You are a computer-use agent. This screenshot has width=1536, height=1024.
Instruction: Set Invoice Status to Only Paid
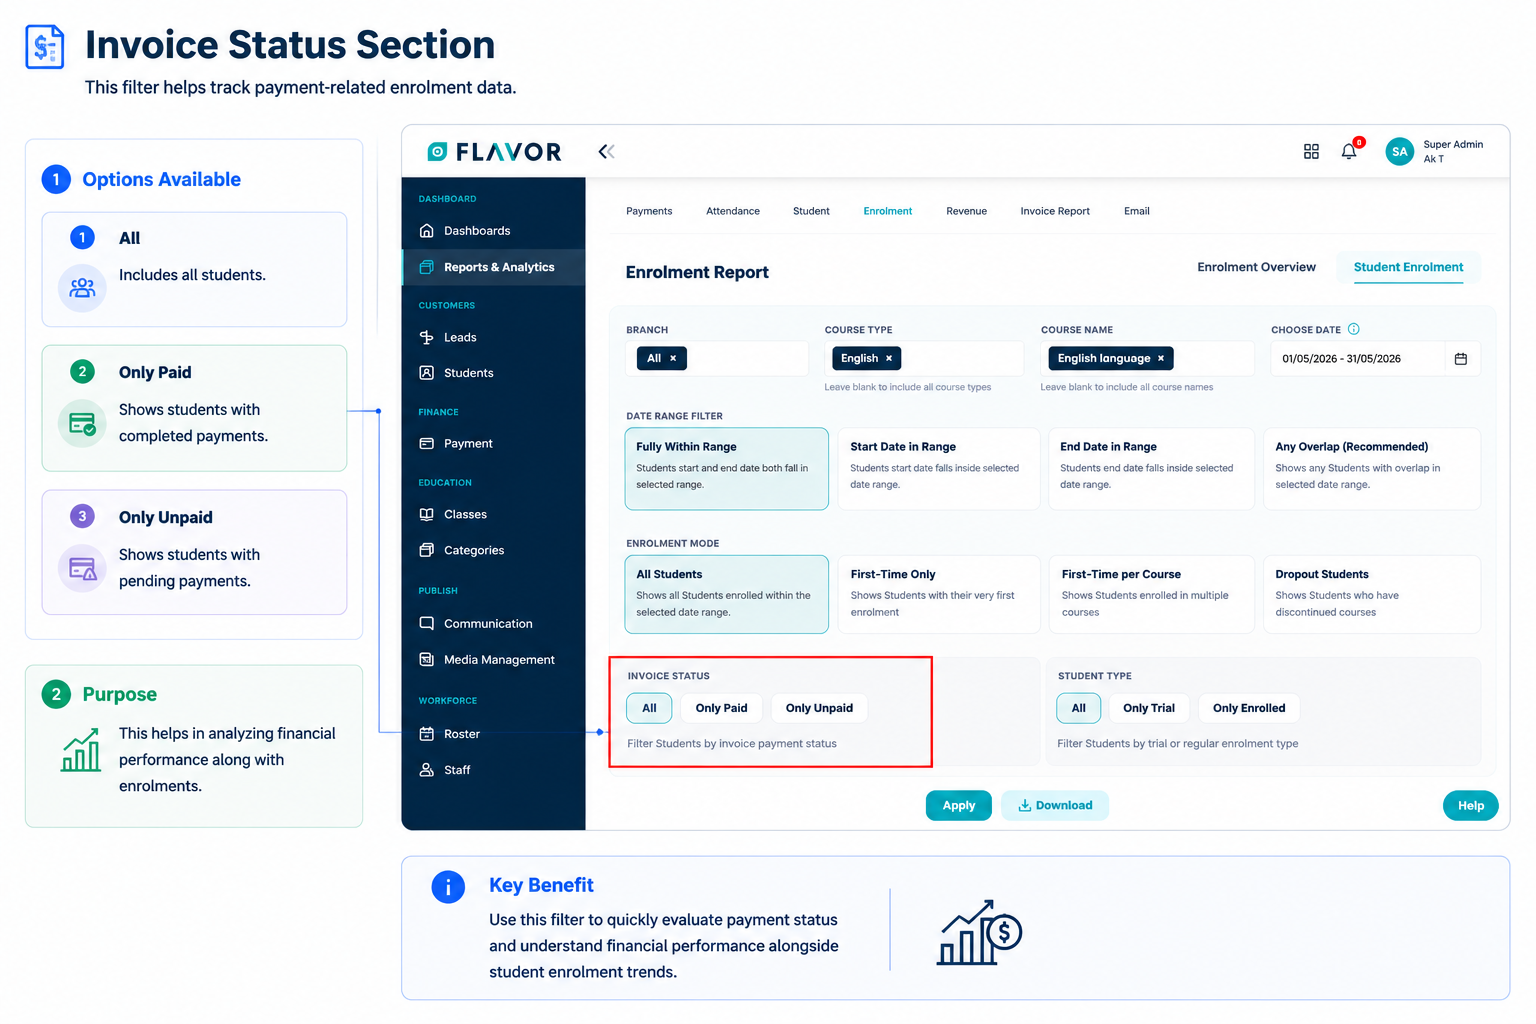pyautogui.click(x=721, y=708)
